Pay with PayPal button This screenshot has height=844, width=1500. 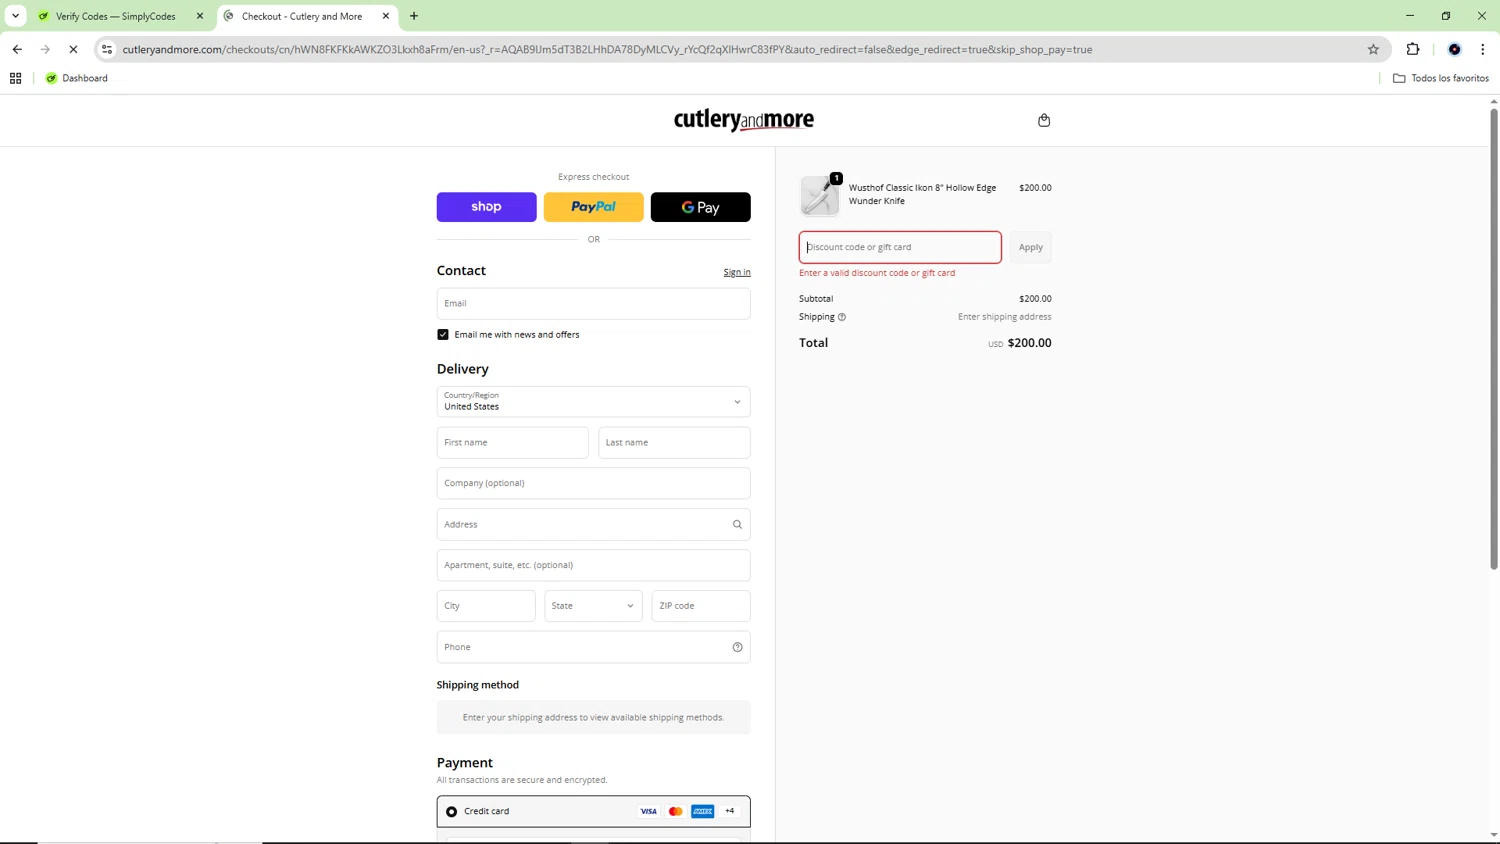593,207
